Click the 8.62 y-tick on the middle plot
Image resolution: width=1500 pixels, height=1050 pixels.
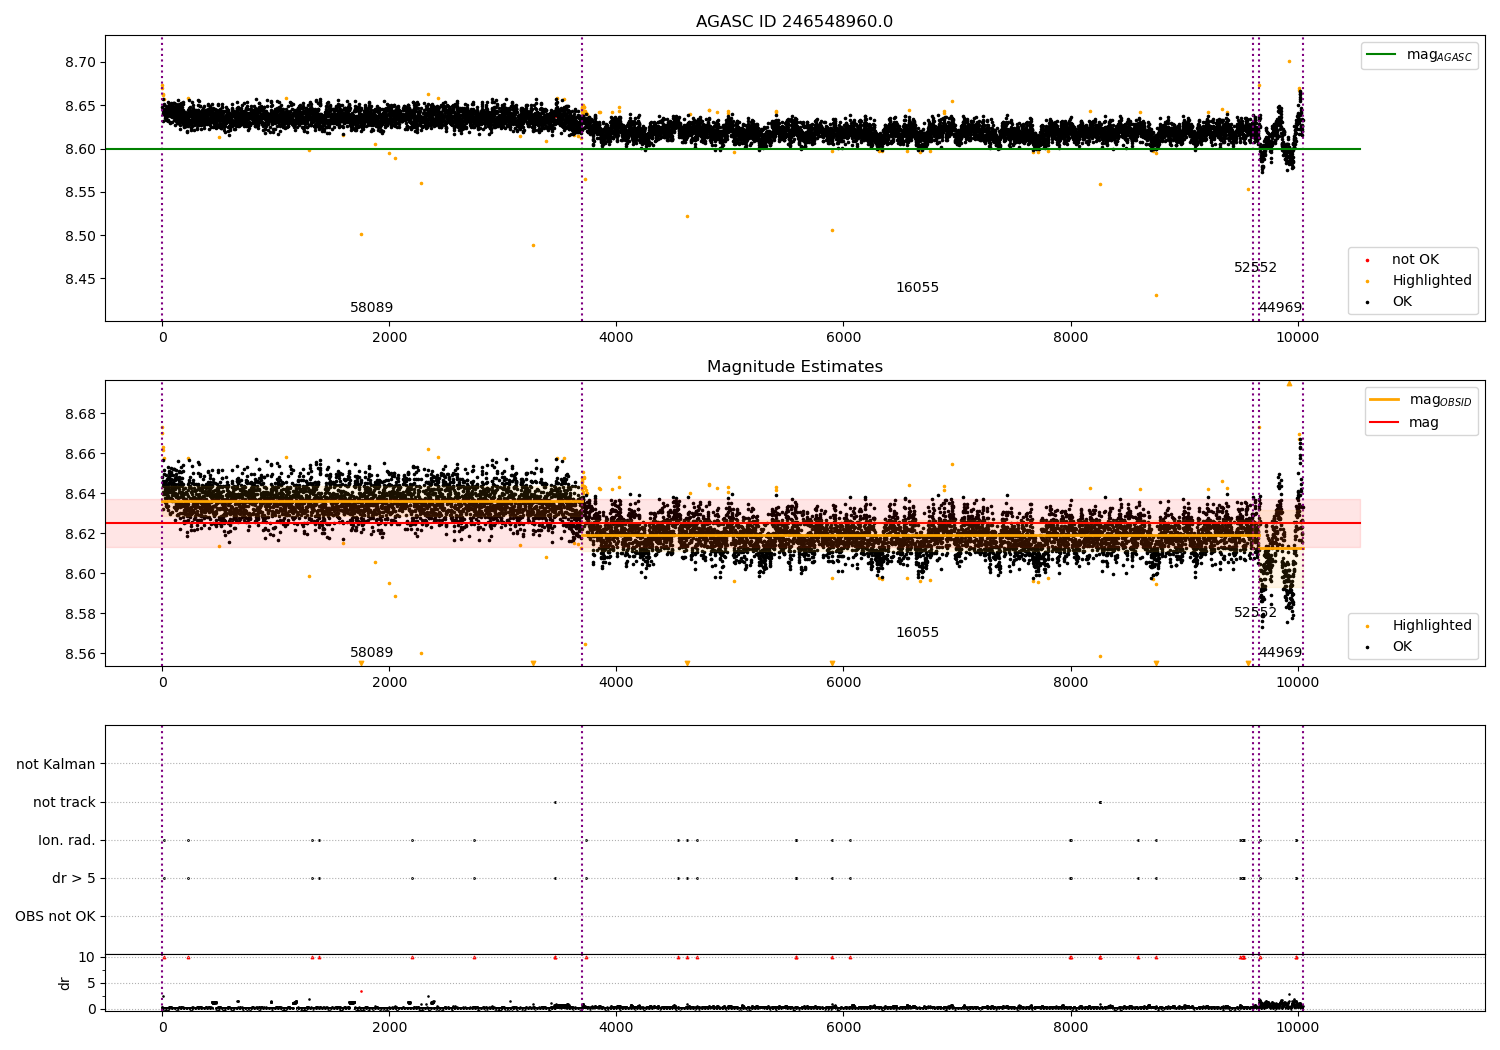[80, 534]
